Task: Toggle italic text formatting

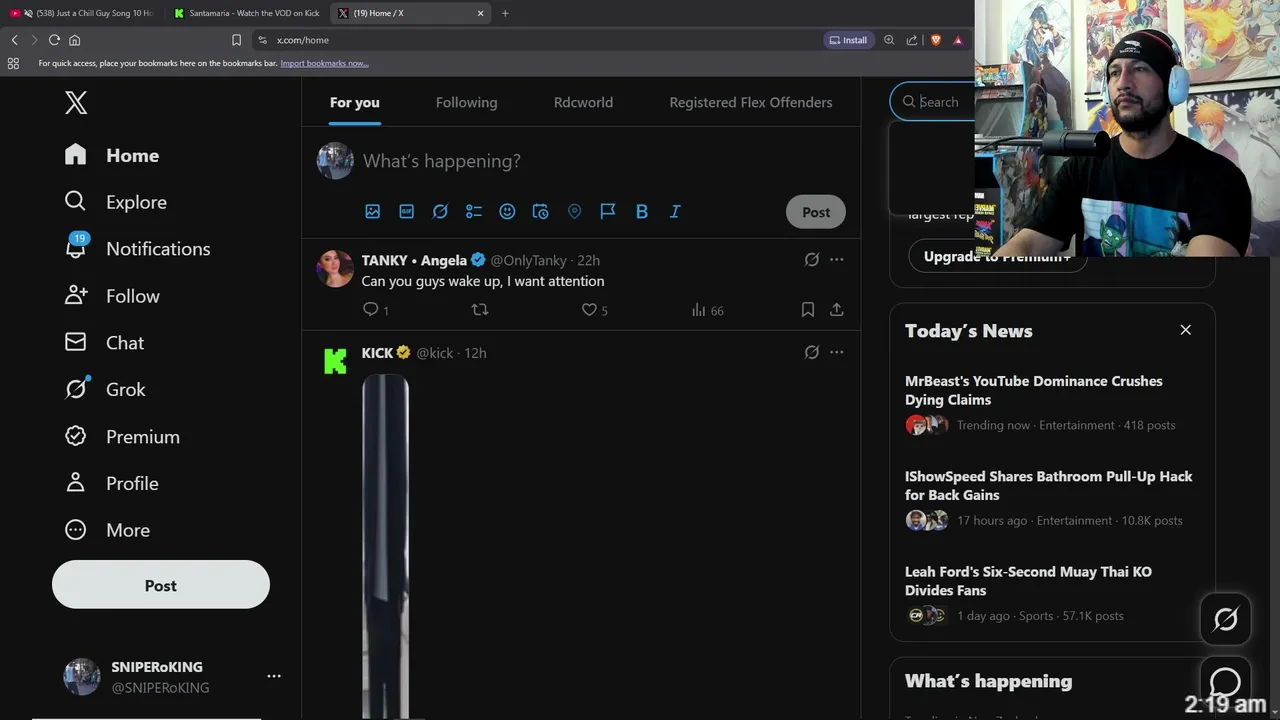Action: (x=675, y=211)
